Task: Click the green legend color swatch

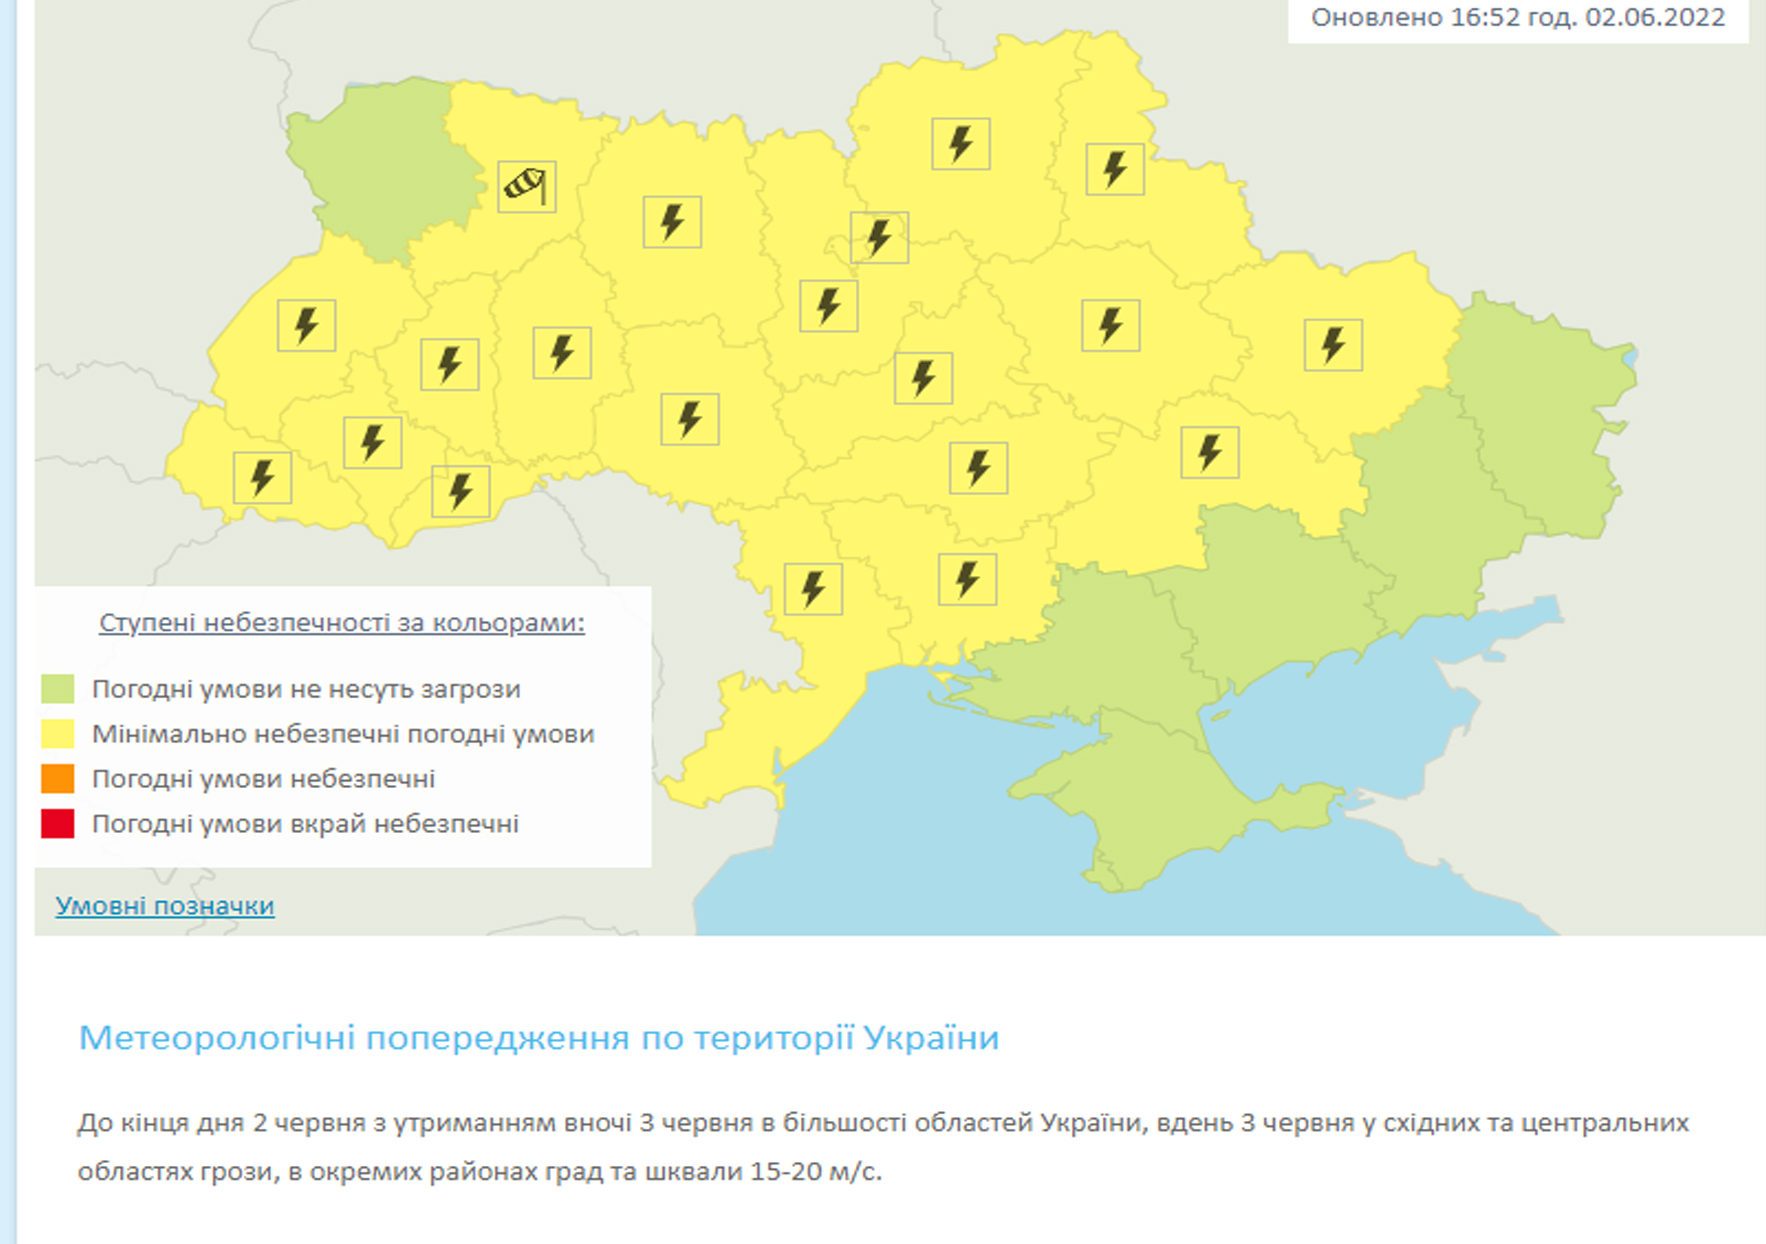Action: 58,689
